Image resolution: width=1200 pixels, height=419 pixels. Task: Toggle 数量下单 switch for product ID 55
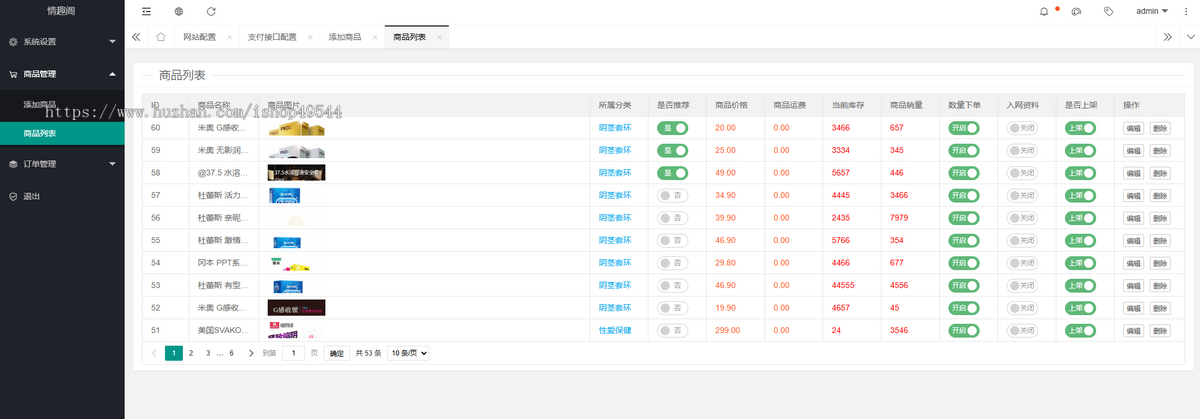(964, 240)
